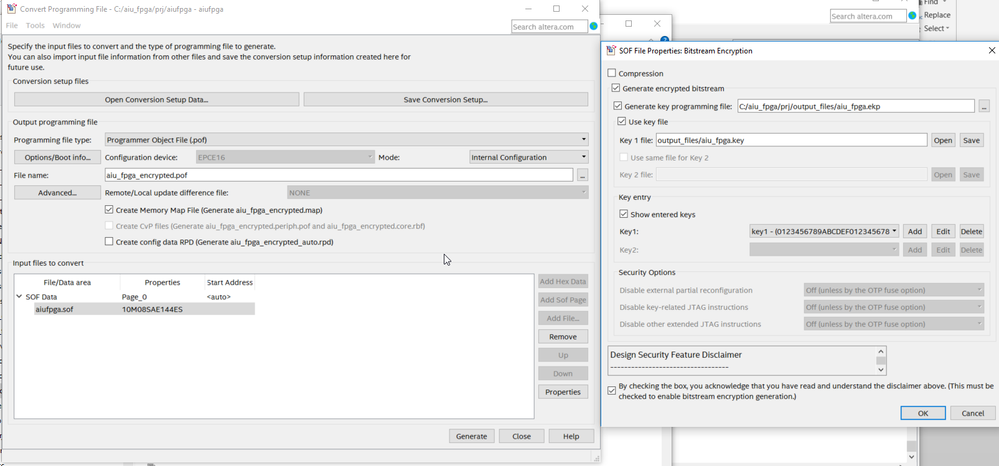Click the Properties column header
This screenshot has height=466, width=999.
[162, 282]
